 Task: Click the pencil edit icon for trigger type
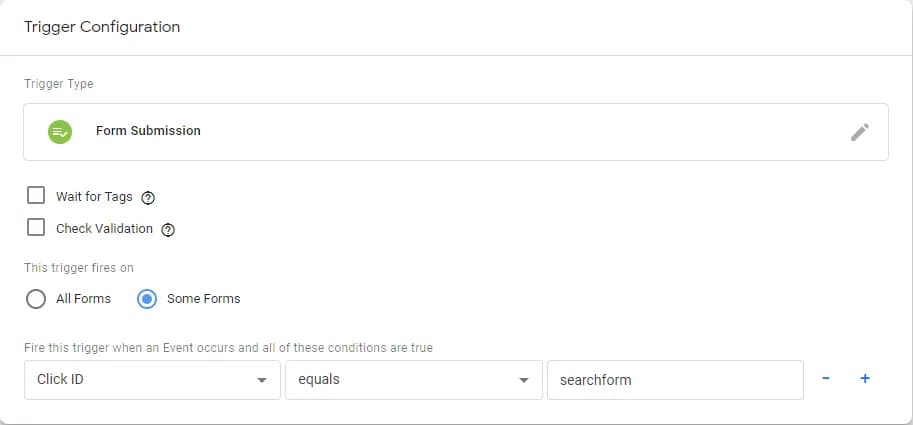(860, 132)
